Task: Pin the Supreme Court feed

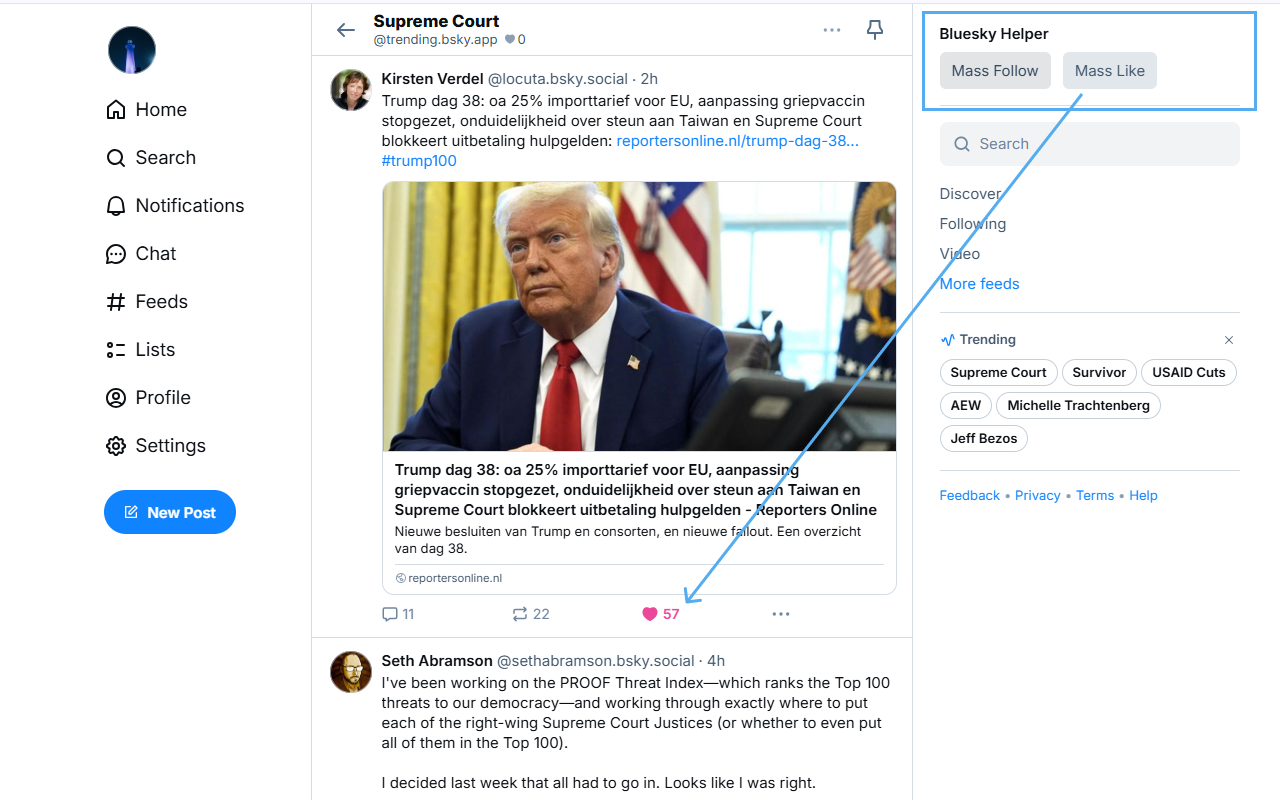Action: (875, 30)
